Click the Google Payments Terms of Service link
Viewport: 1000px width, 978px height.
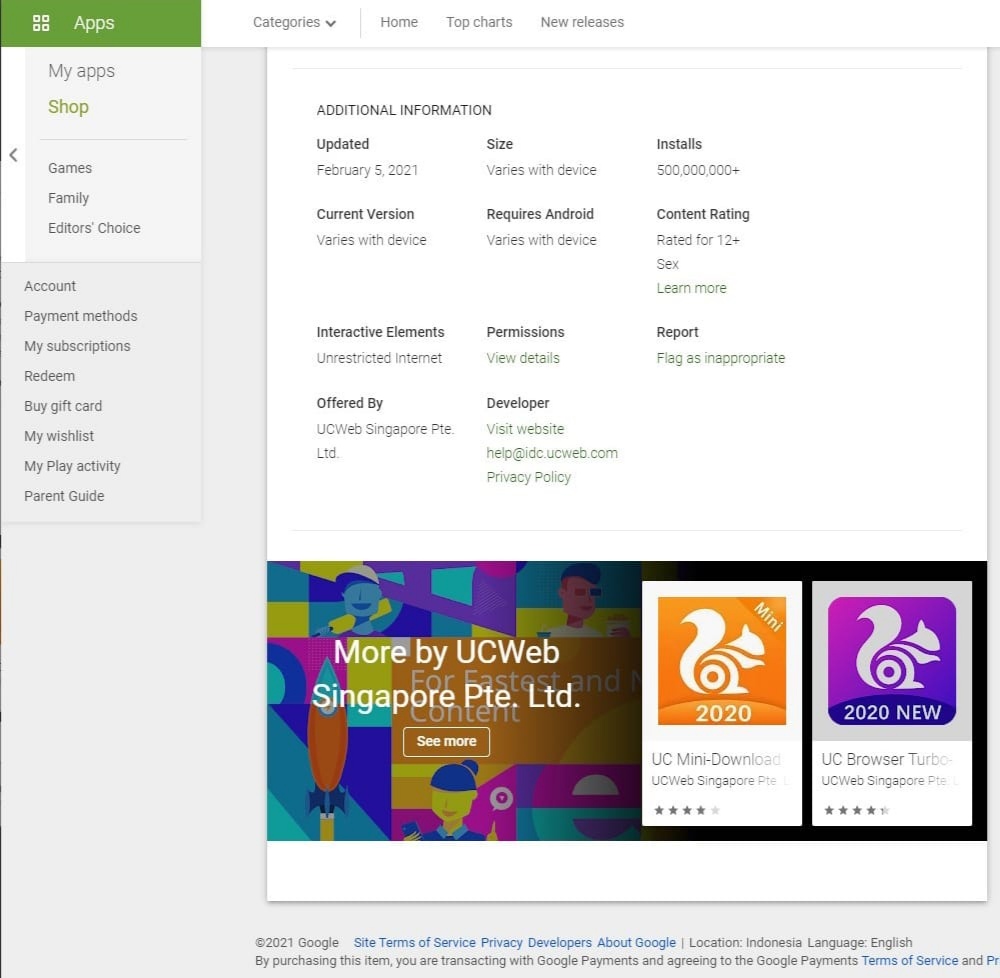pyautogui.click(x=909, y=960)
